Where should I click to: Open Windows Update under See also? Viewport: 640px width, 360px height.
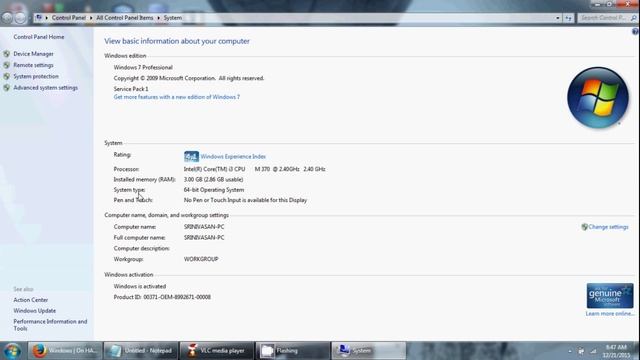point(35,311)
